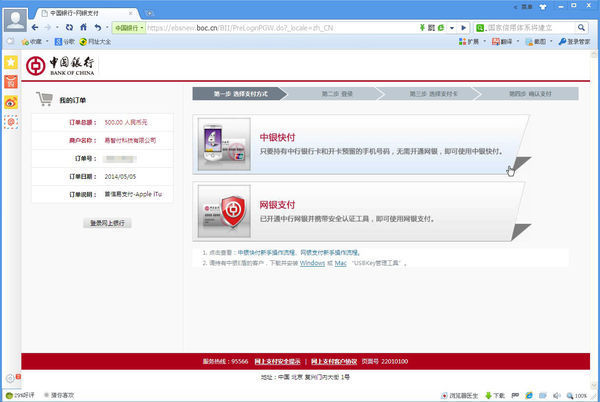Image resolution: width=600 pixels, height=402 pixels.
Task: Click the blue go arrow in address bar
Action: coord(463,28)
